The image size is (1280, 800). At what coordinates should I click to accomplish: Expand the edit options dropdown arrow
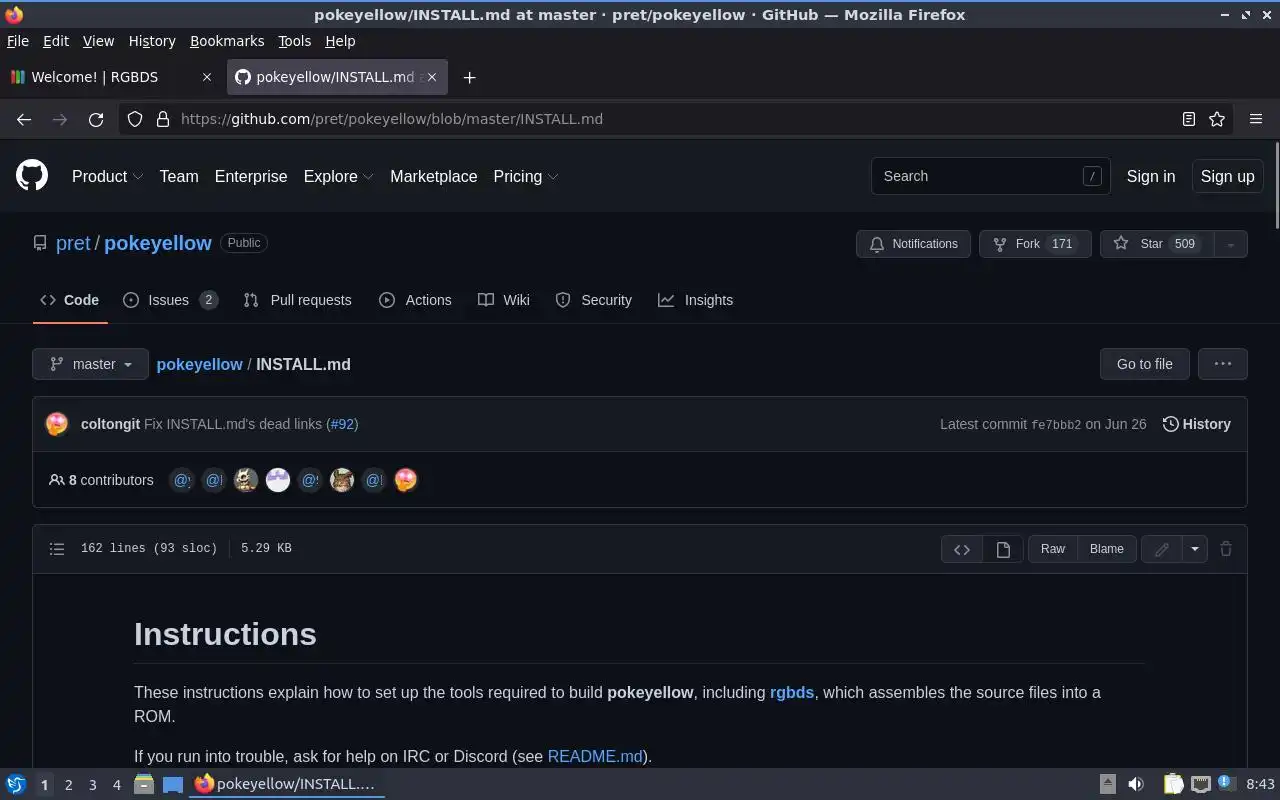point(1194,549)
